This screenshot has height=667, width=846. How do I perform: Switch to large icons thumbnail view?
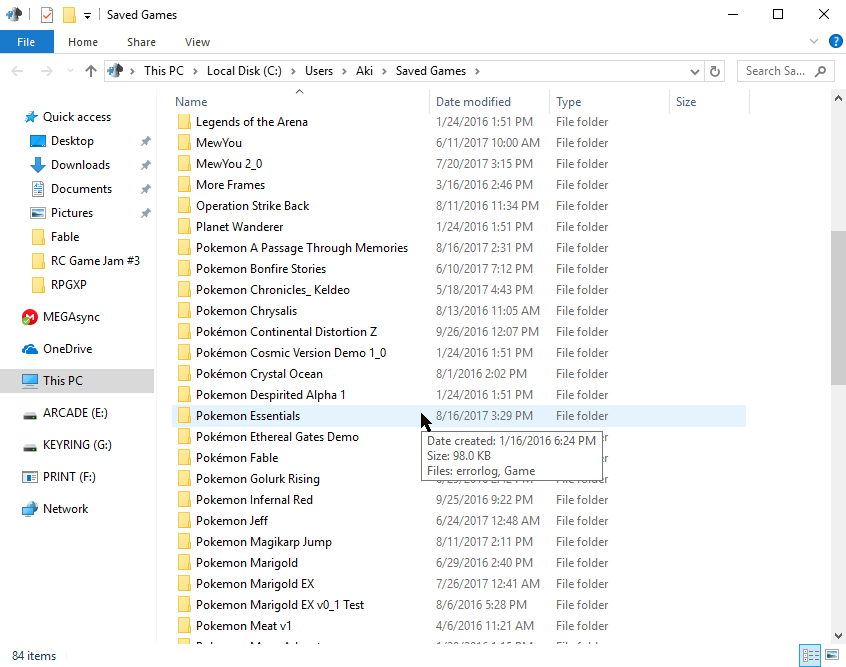(x=831, y=656)
